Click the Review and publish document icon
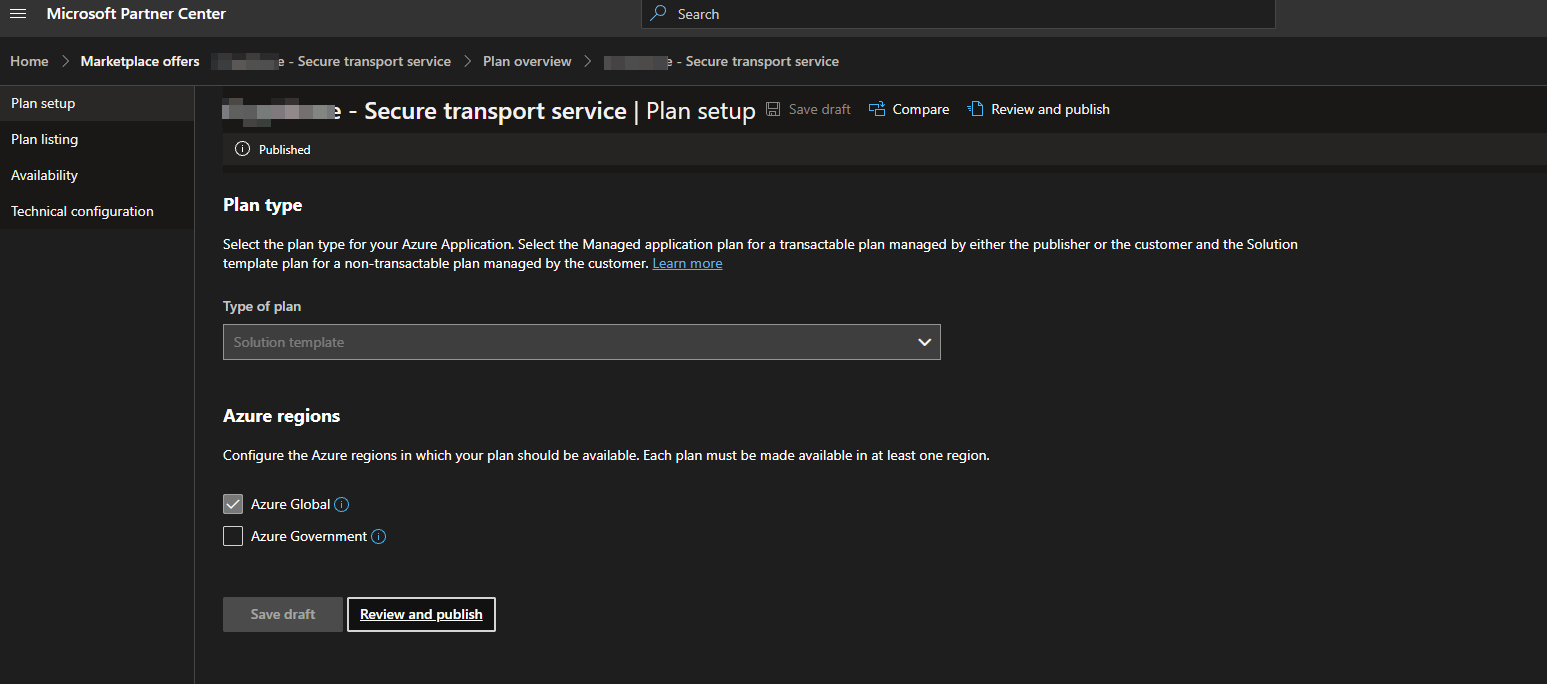Screen dimensions: 1547x684 (x=975, y=109)
